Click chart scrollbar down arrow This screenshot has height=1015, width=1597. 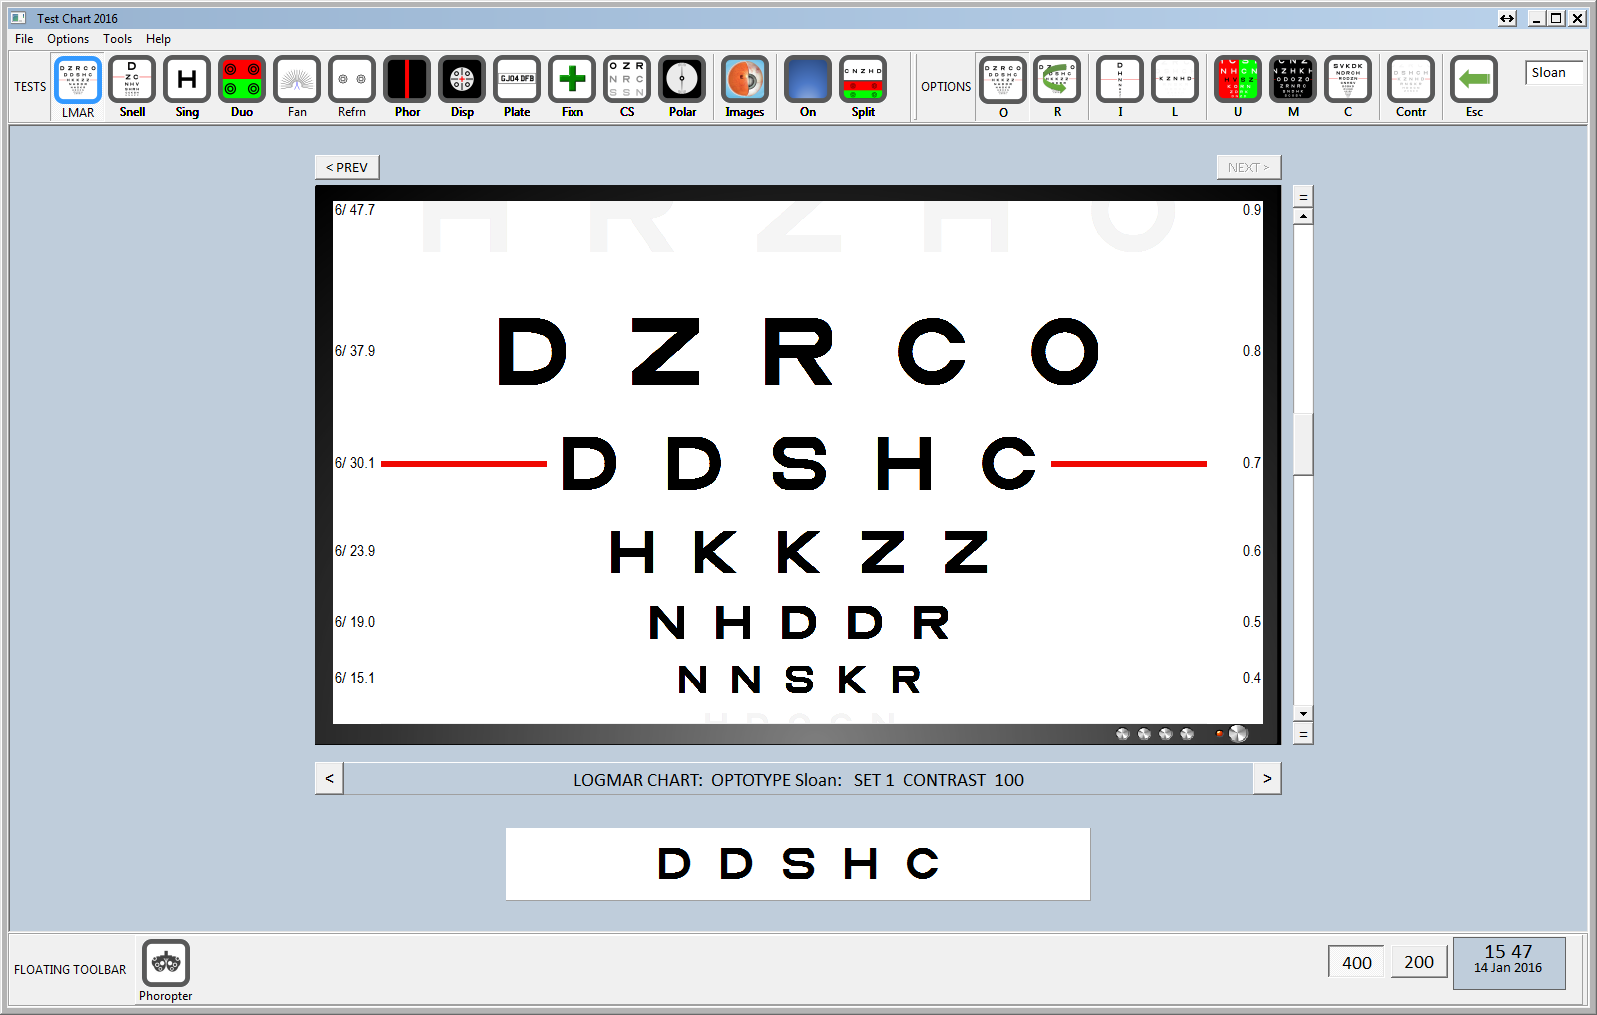click(x=1303, y=713)
